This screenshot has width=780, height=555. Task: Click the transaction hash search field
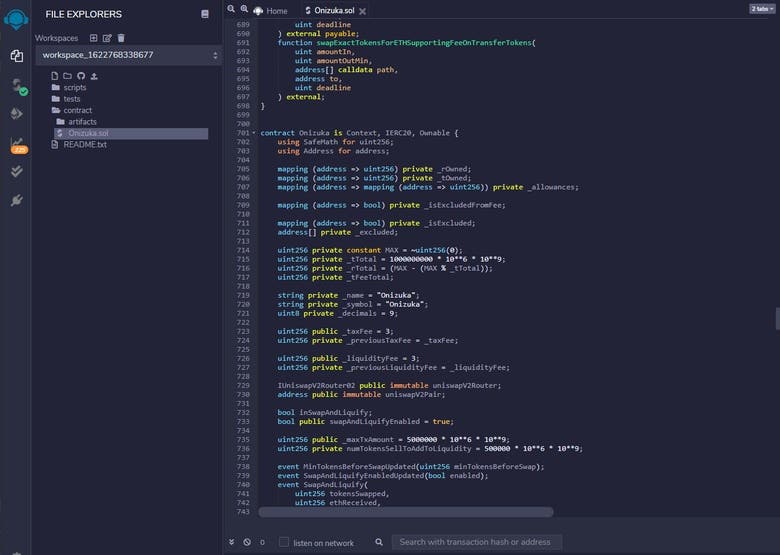(x=475, y=542)
